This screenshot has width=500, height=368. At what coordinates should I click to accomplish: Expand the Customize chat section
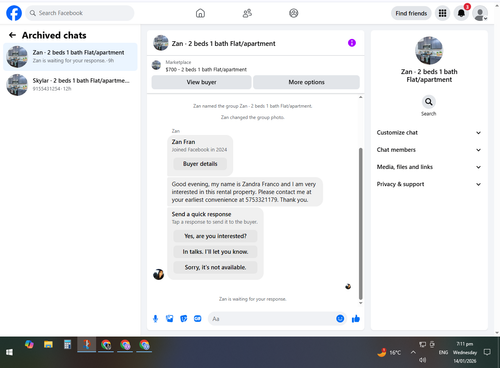(429, 133)
